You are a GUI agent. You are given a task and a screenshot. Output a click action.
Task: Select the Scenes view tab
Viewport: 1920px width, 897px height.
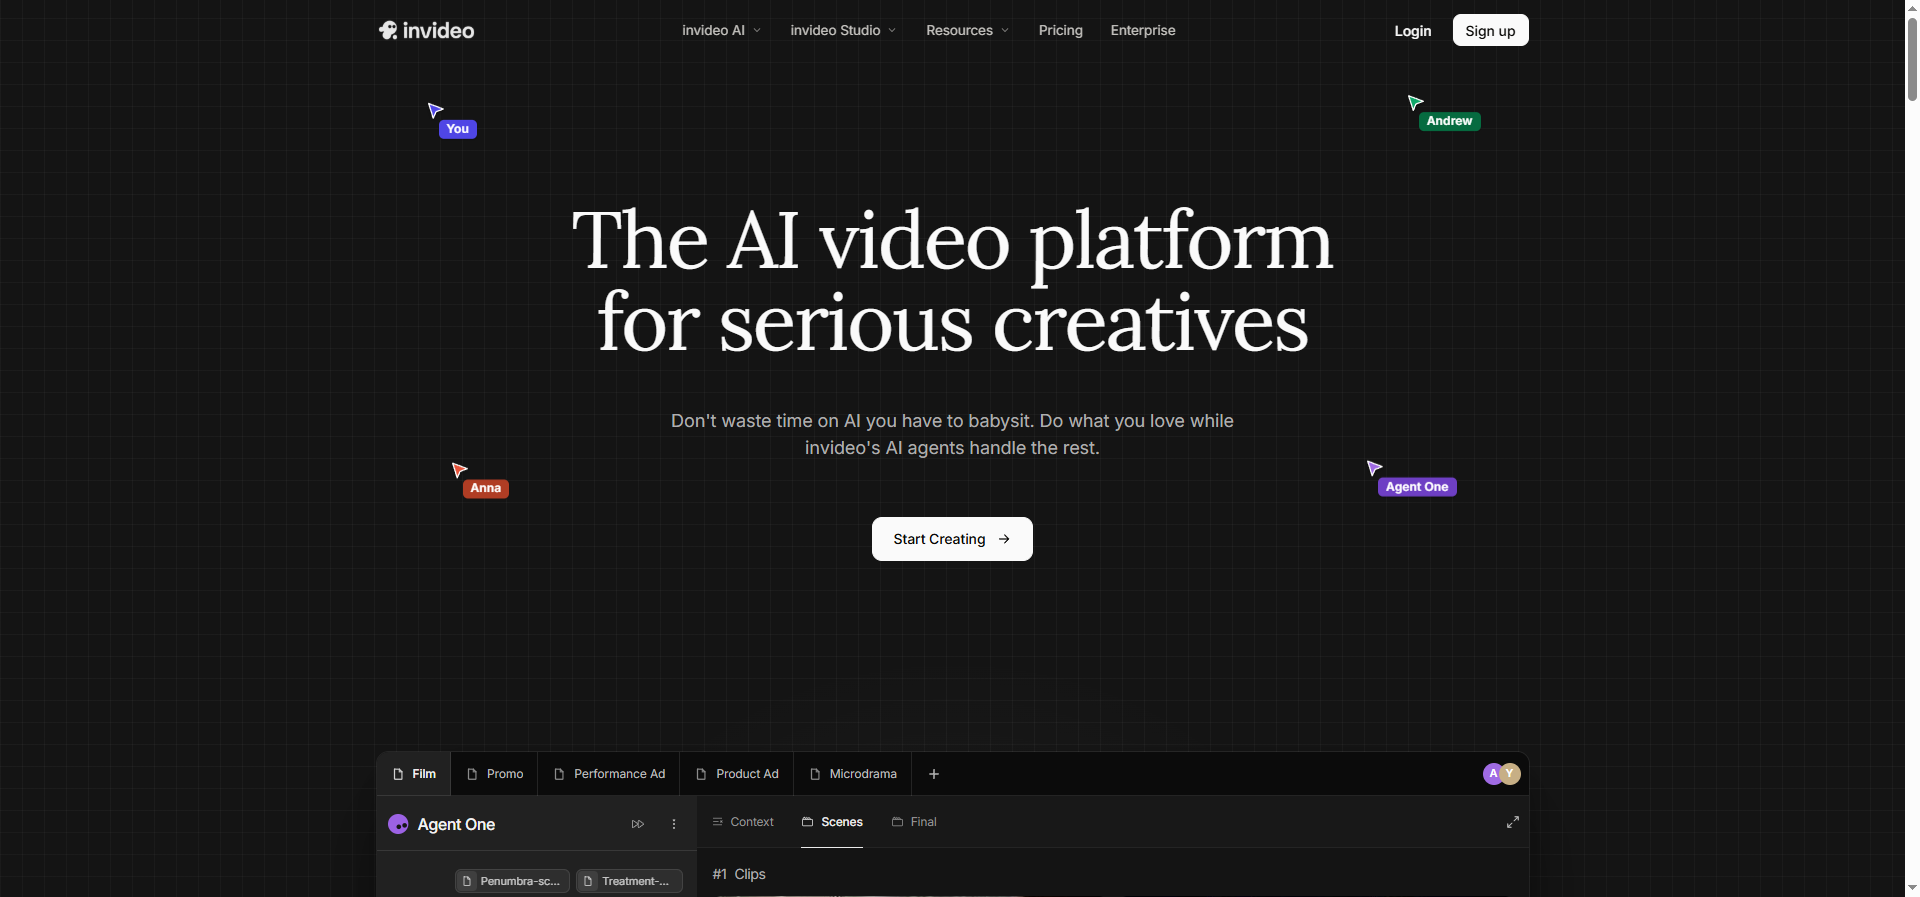tap(832, 822)
